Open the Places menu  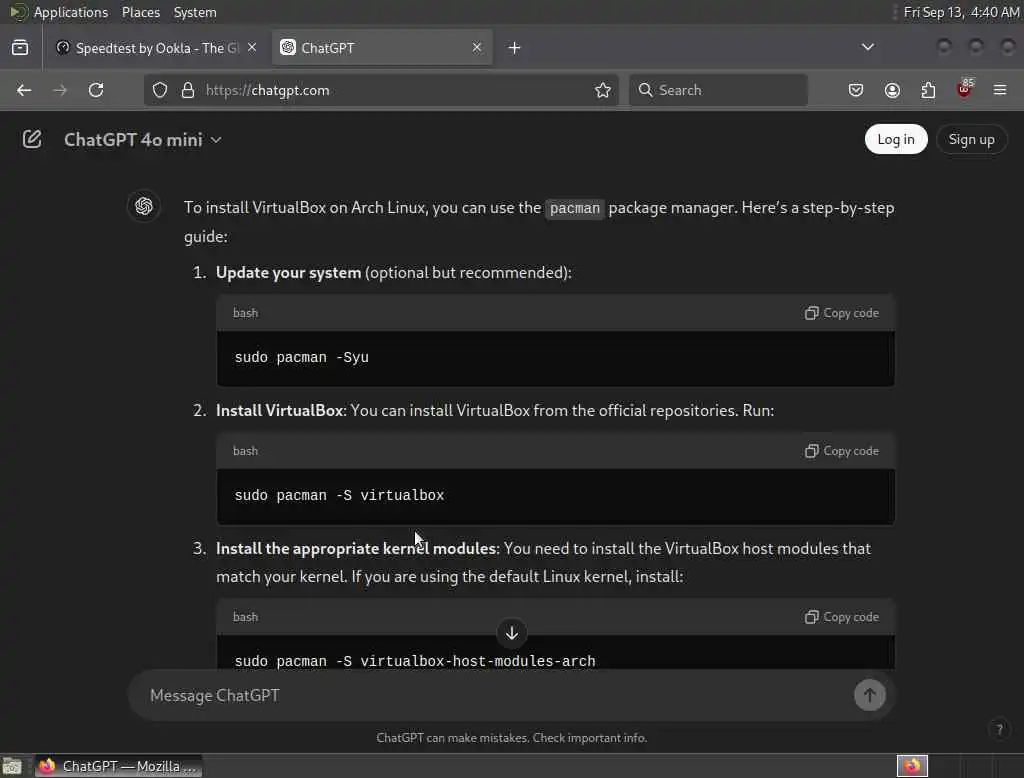pyautogui.click(x=141, y=12)
